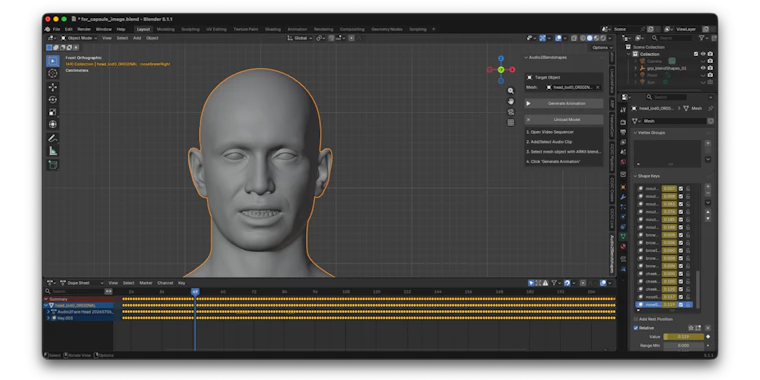Select the Select Box tool
760x380 pixels.
53,61
